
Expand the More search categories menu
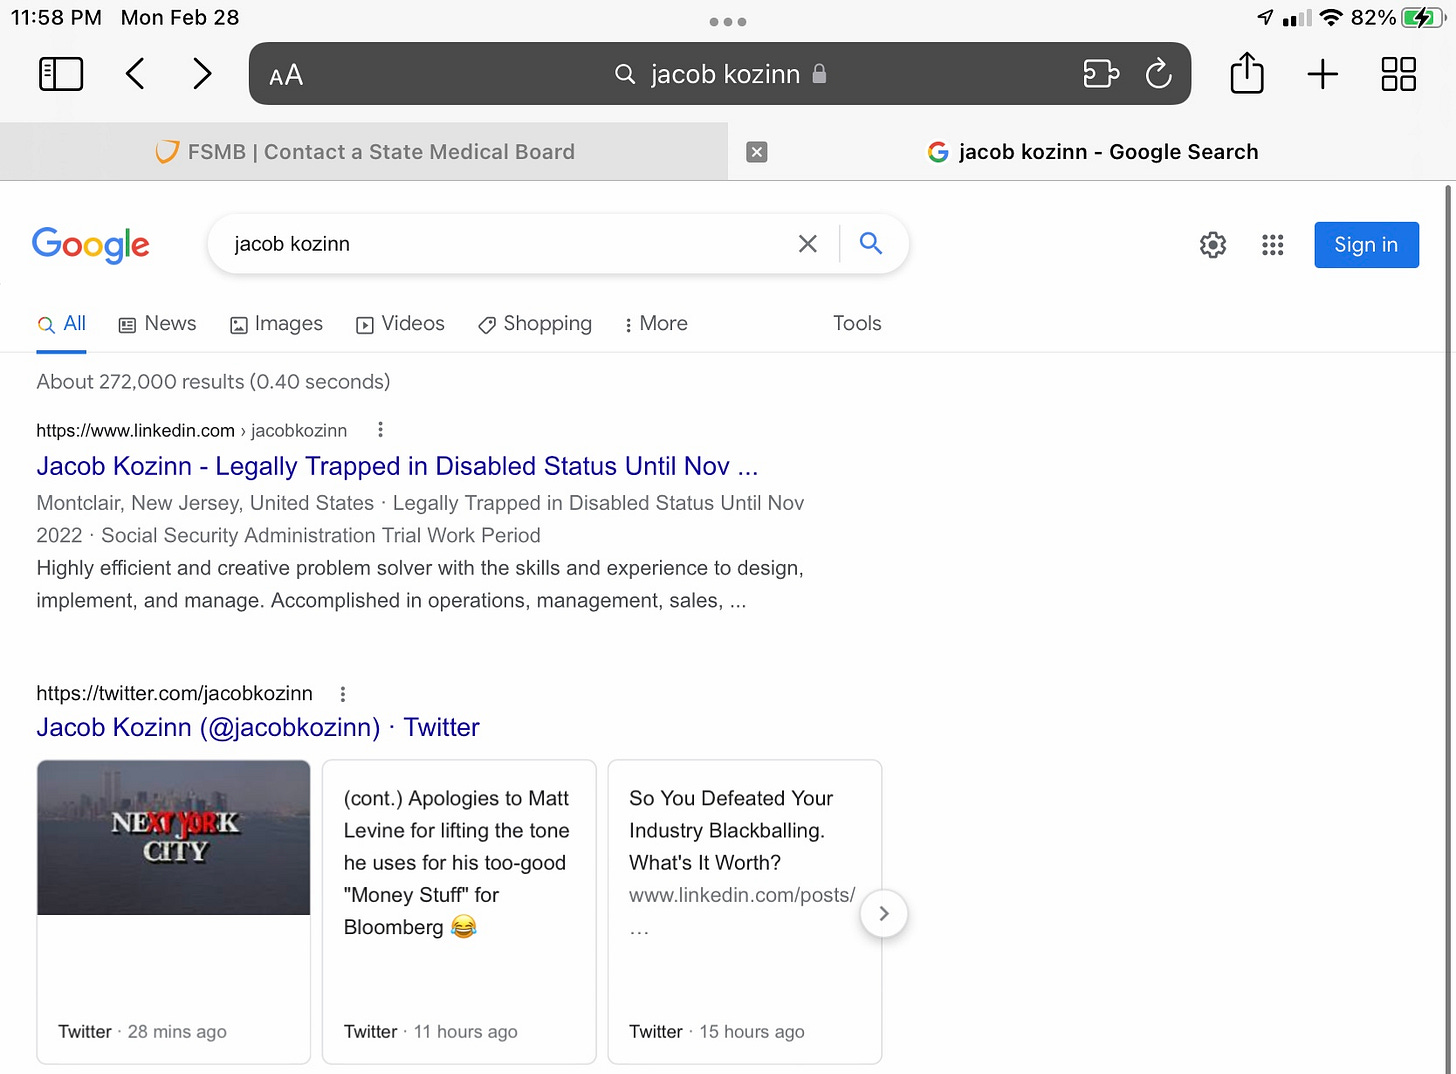tap(656, 324)
